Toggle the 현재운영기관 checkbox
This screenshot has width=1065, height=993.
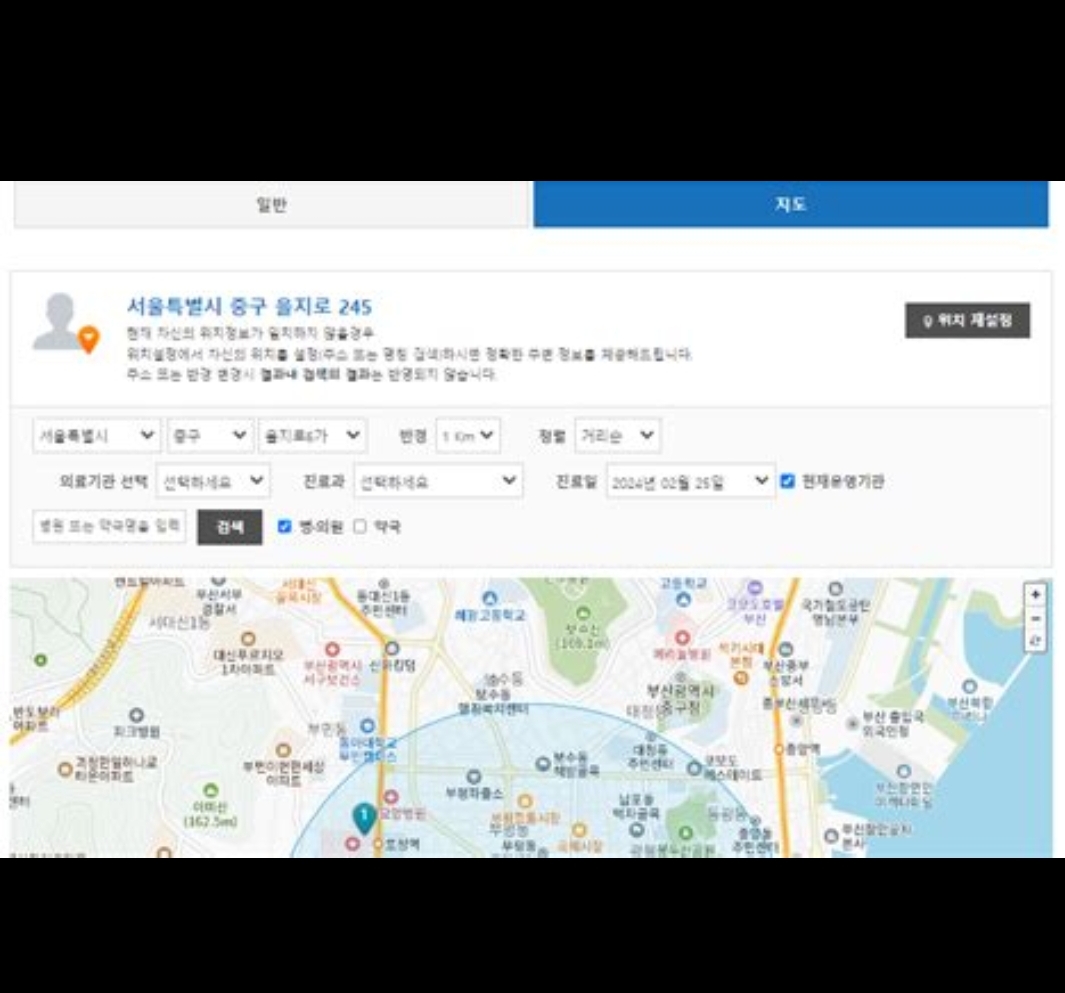click(787, 482)
